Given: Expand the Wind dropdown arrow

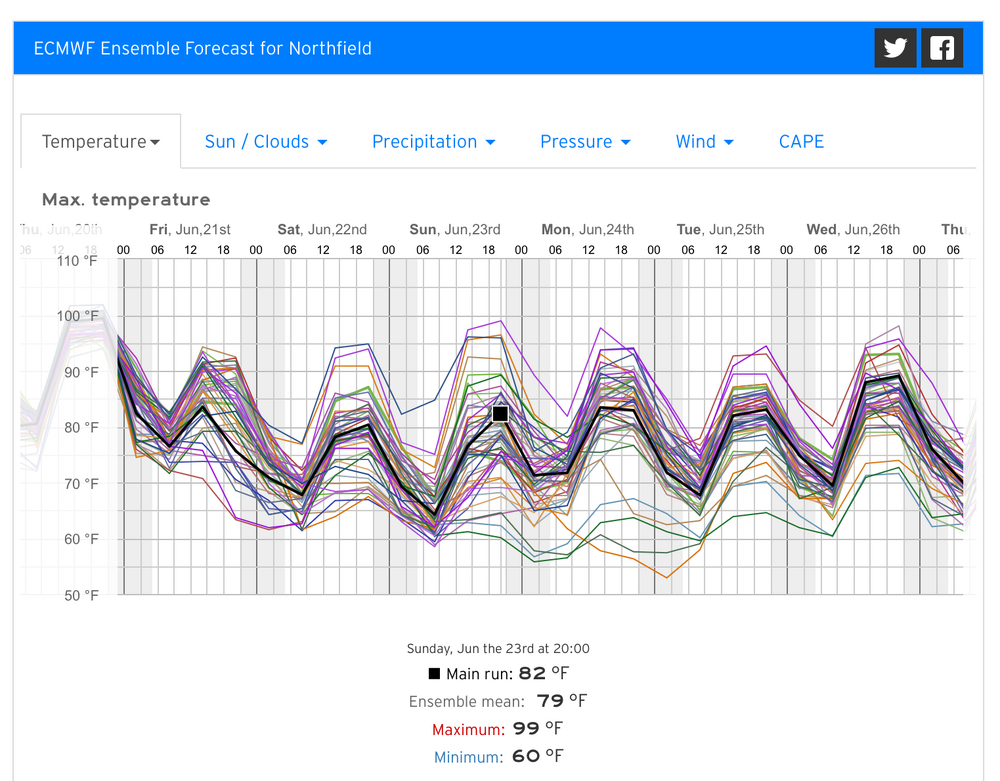Looking at the screenshot, I should click(729, 142).
